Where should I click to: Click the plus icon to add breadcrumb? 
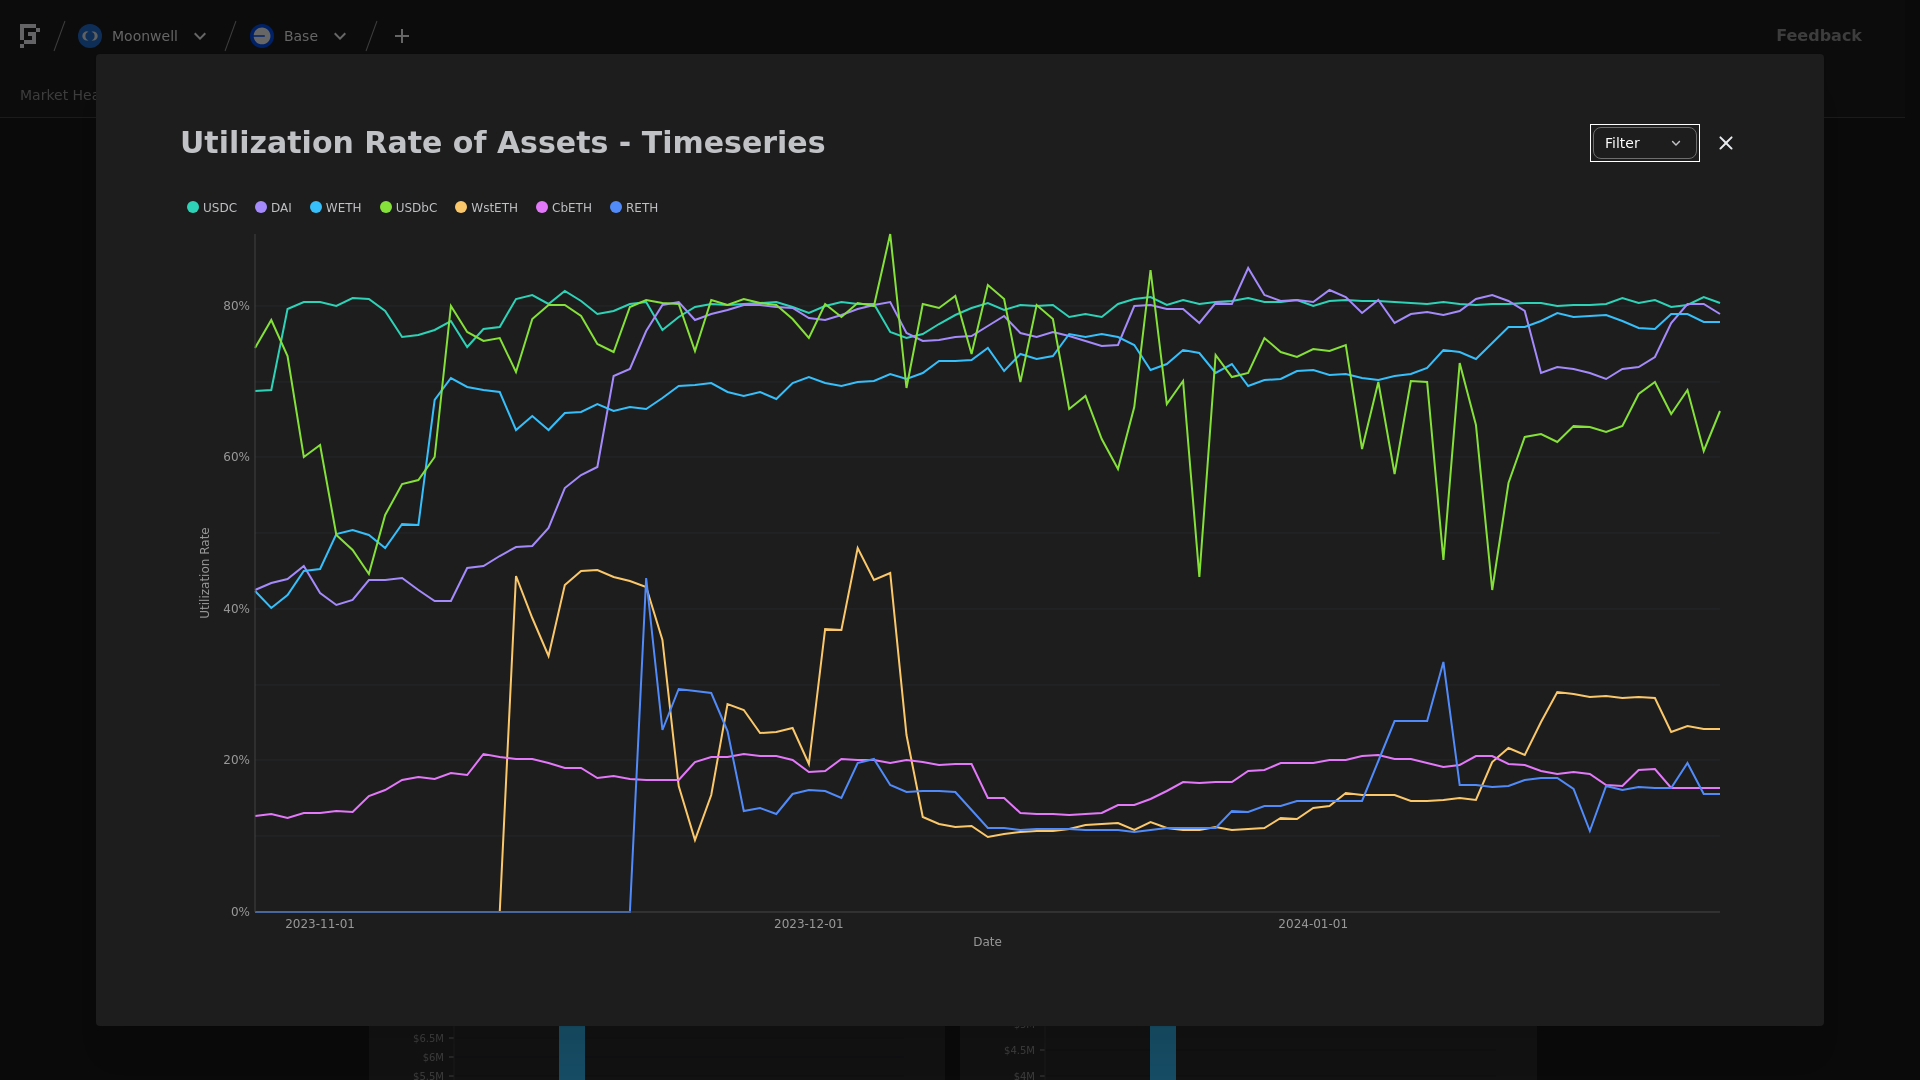point(402,36)
